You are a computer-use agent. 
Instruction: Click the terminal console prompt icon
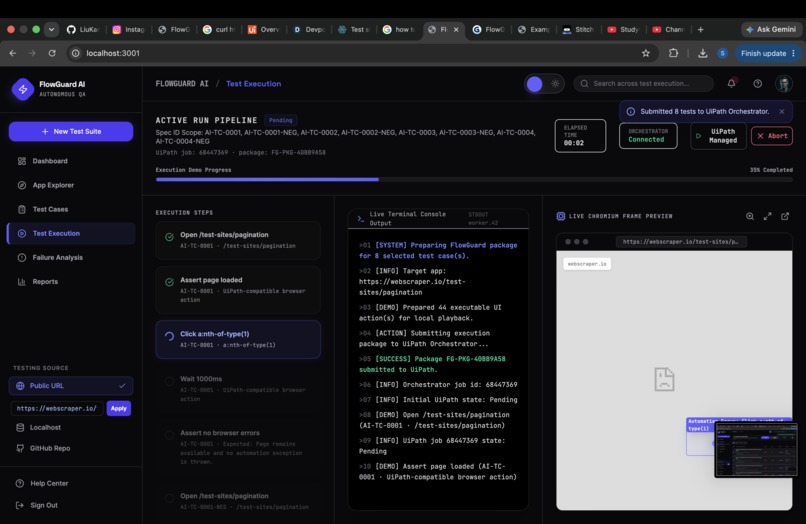click(361, 219)
